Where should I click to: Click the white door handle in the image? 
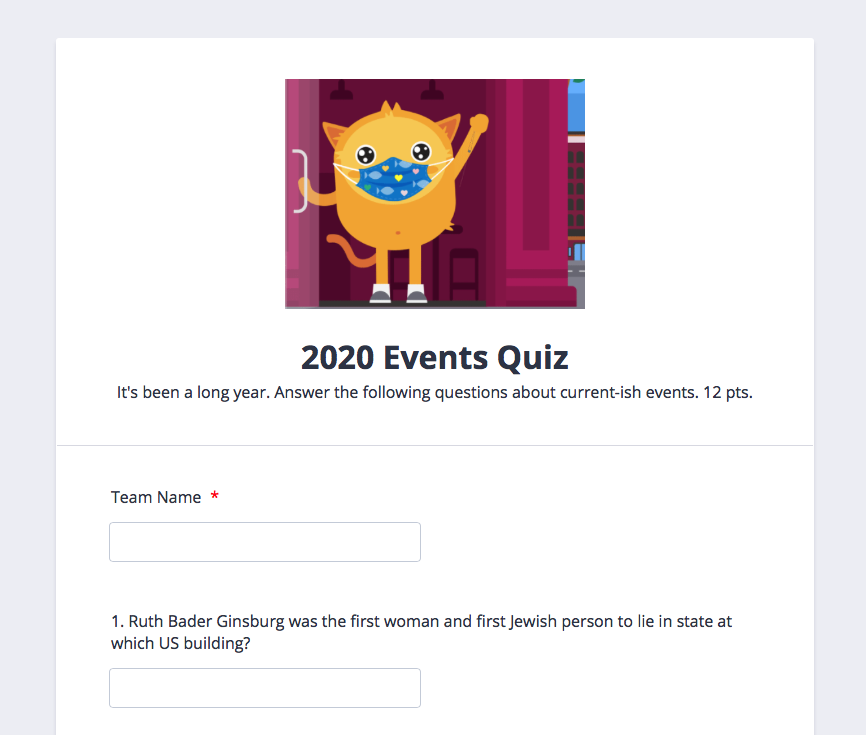pos(298,181)
